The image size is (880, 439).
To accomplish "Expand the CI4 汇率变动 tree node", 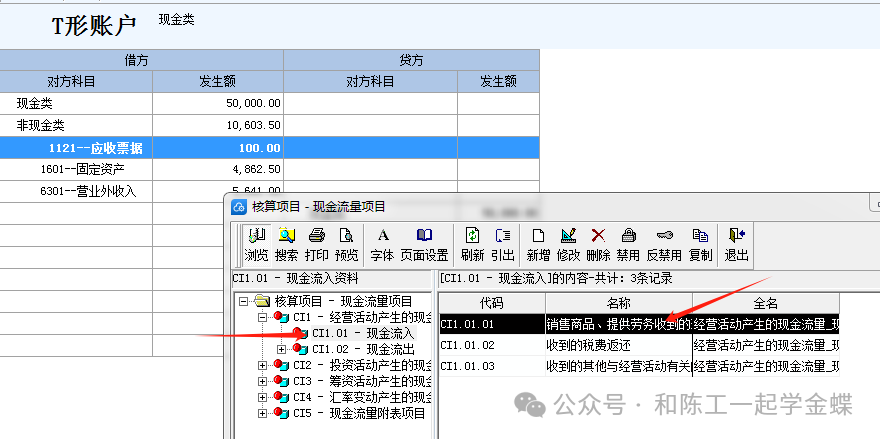I will pyautogui.click(x=263, y=397).
